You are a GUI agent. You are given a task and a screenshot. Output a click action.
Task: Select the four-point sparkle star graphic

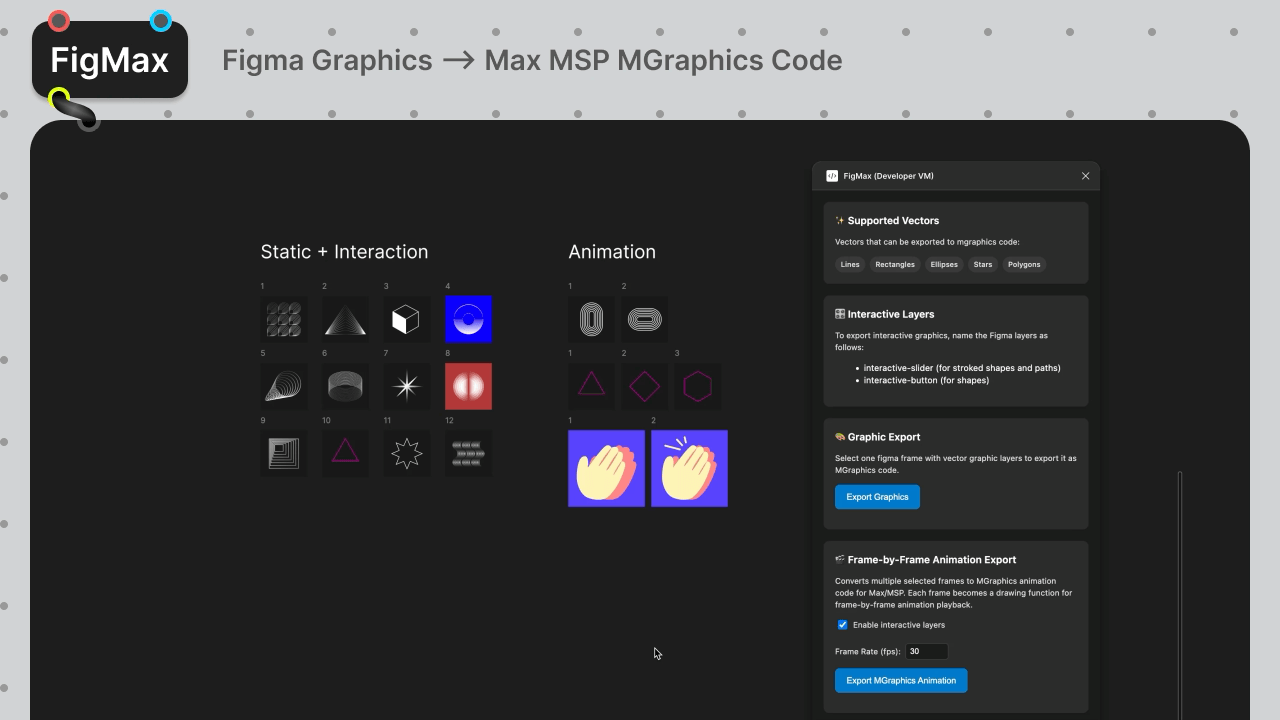click(x=407, y=386)
